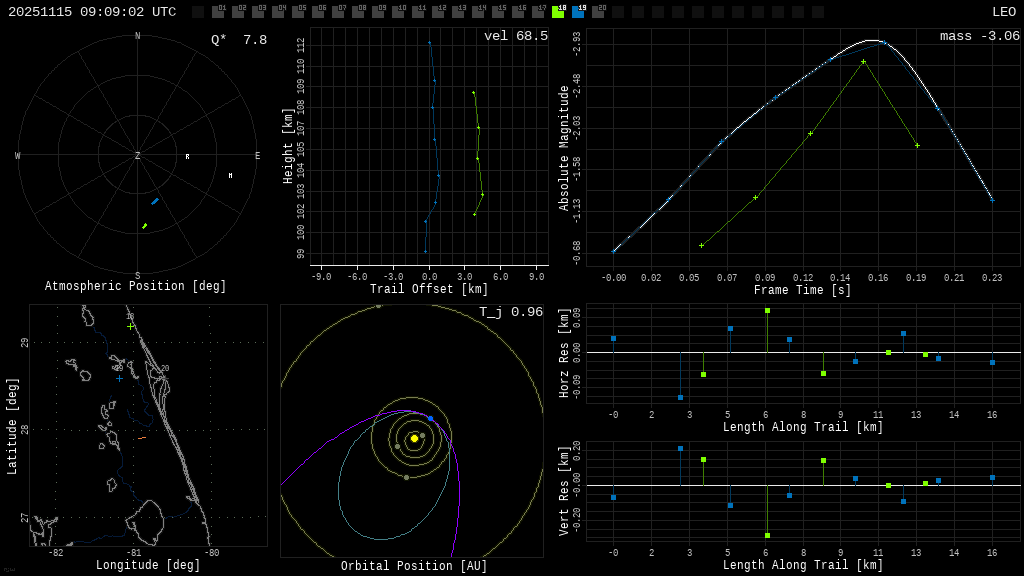
Task: Click the Q* 7.8 value
Action: click(239, 40)
